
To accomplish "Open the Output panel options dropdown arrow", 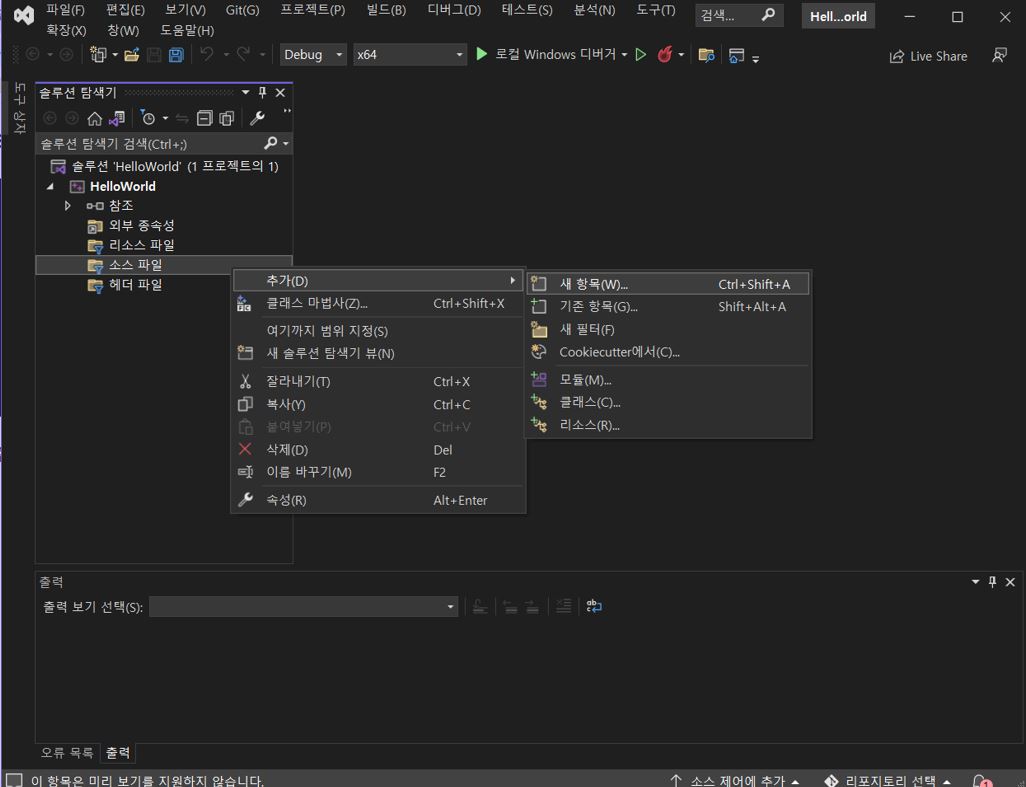I will tap(976, 582).
